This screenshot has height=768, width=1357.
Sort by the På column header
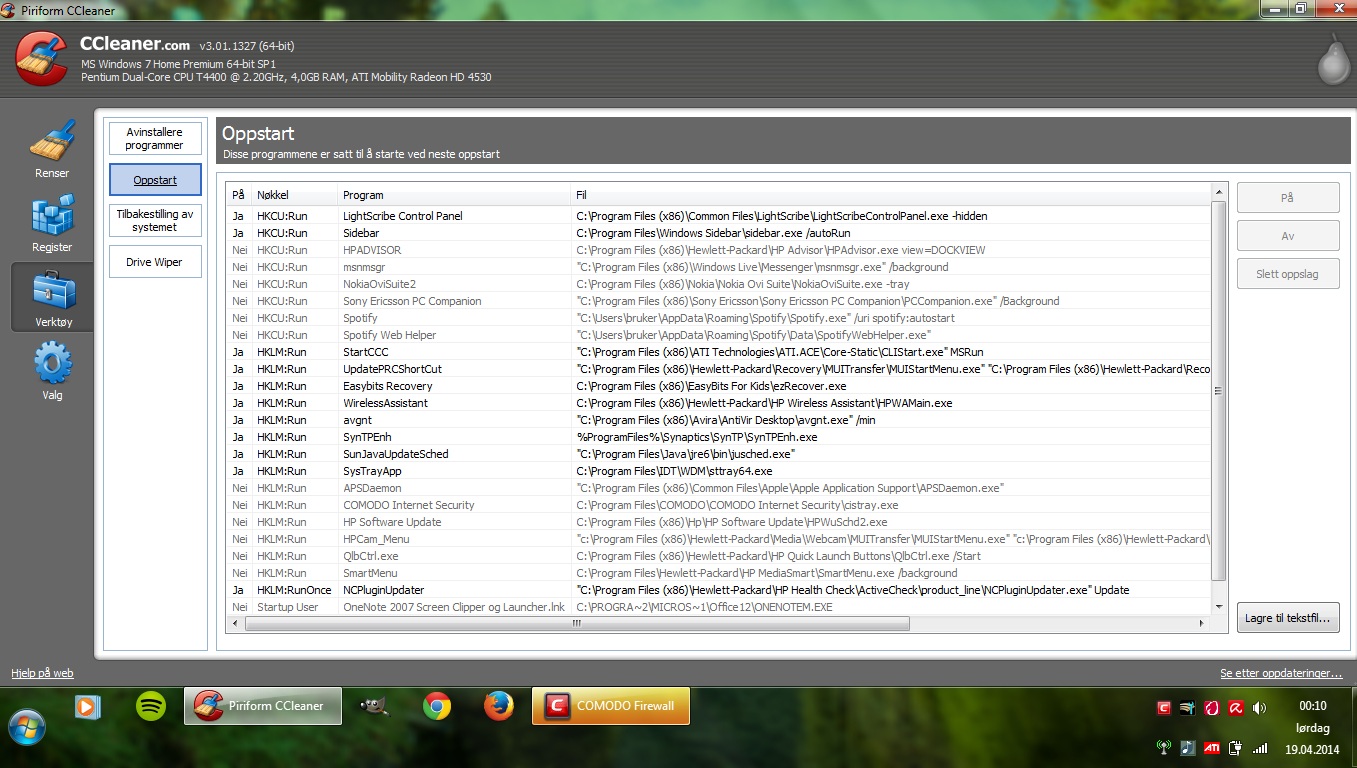tap(238, 195)
